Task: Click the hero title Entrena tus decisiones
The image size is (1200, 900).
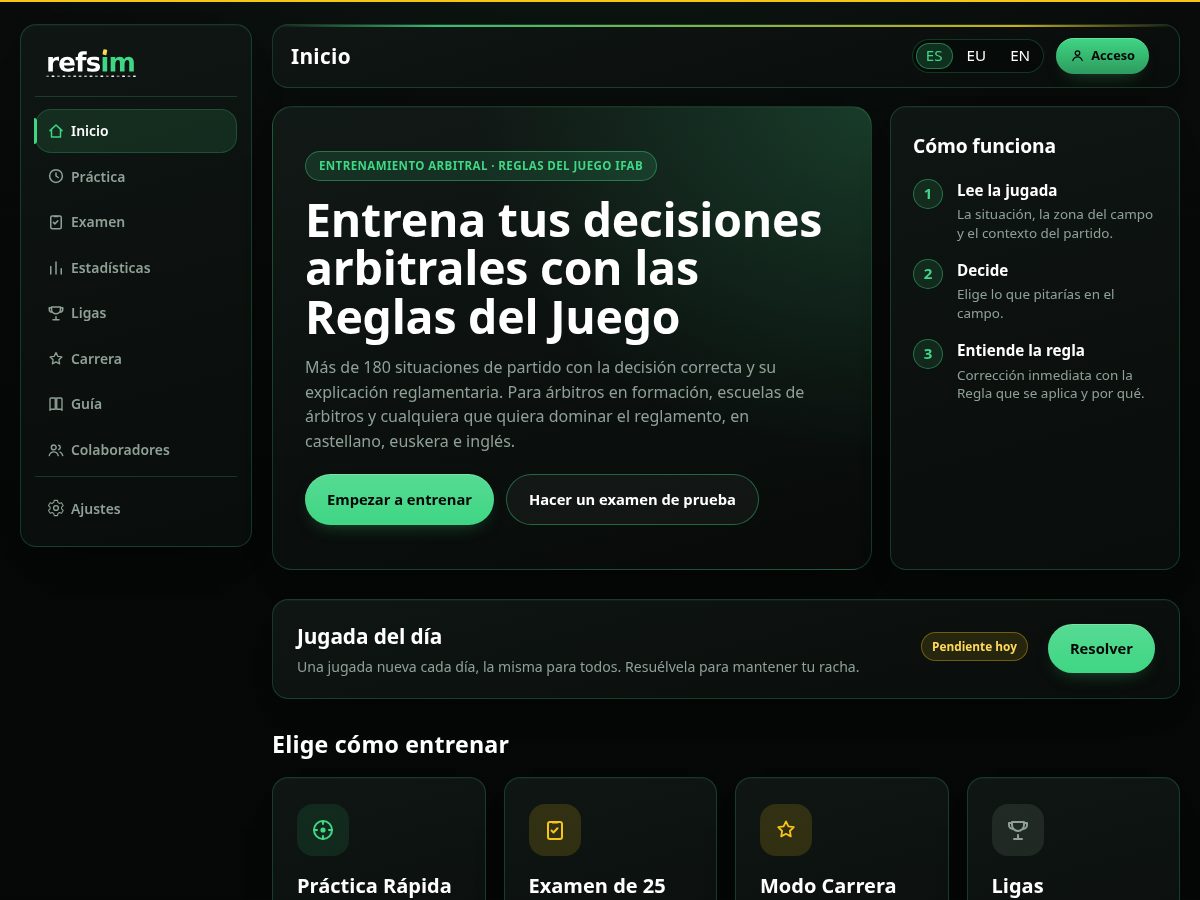Action: click(564, 268)
